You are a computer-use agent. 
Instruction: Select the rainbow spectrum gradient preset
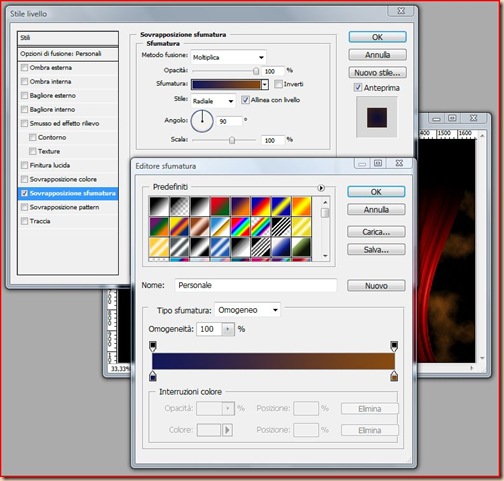pyautogui.click(x=240, y=227)
